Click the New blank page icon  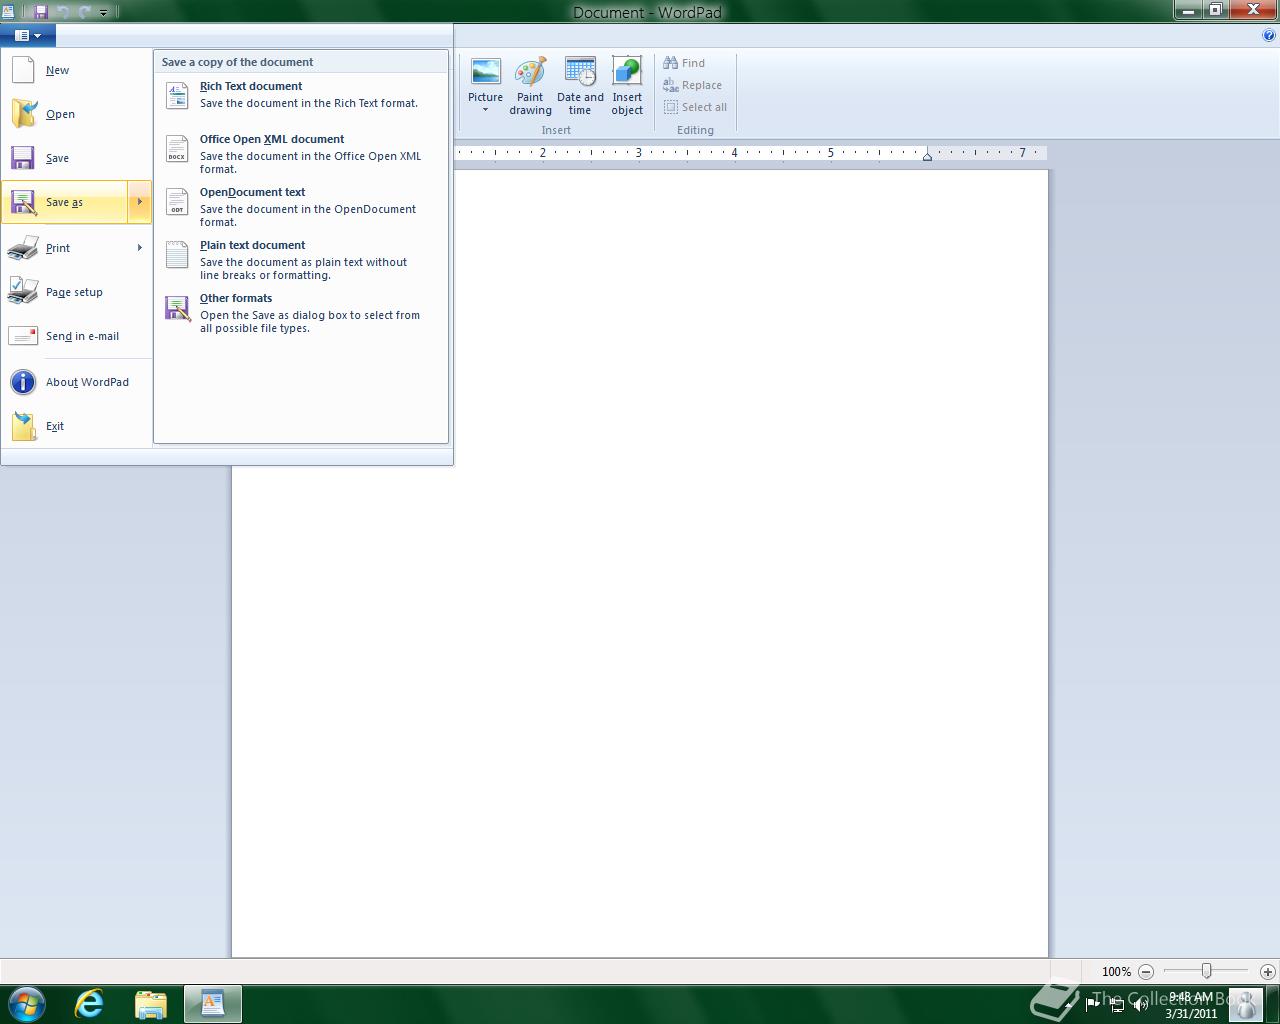pyautogui.click(x=23, y=70)
